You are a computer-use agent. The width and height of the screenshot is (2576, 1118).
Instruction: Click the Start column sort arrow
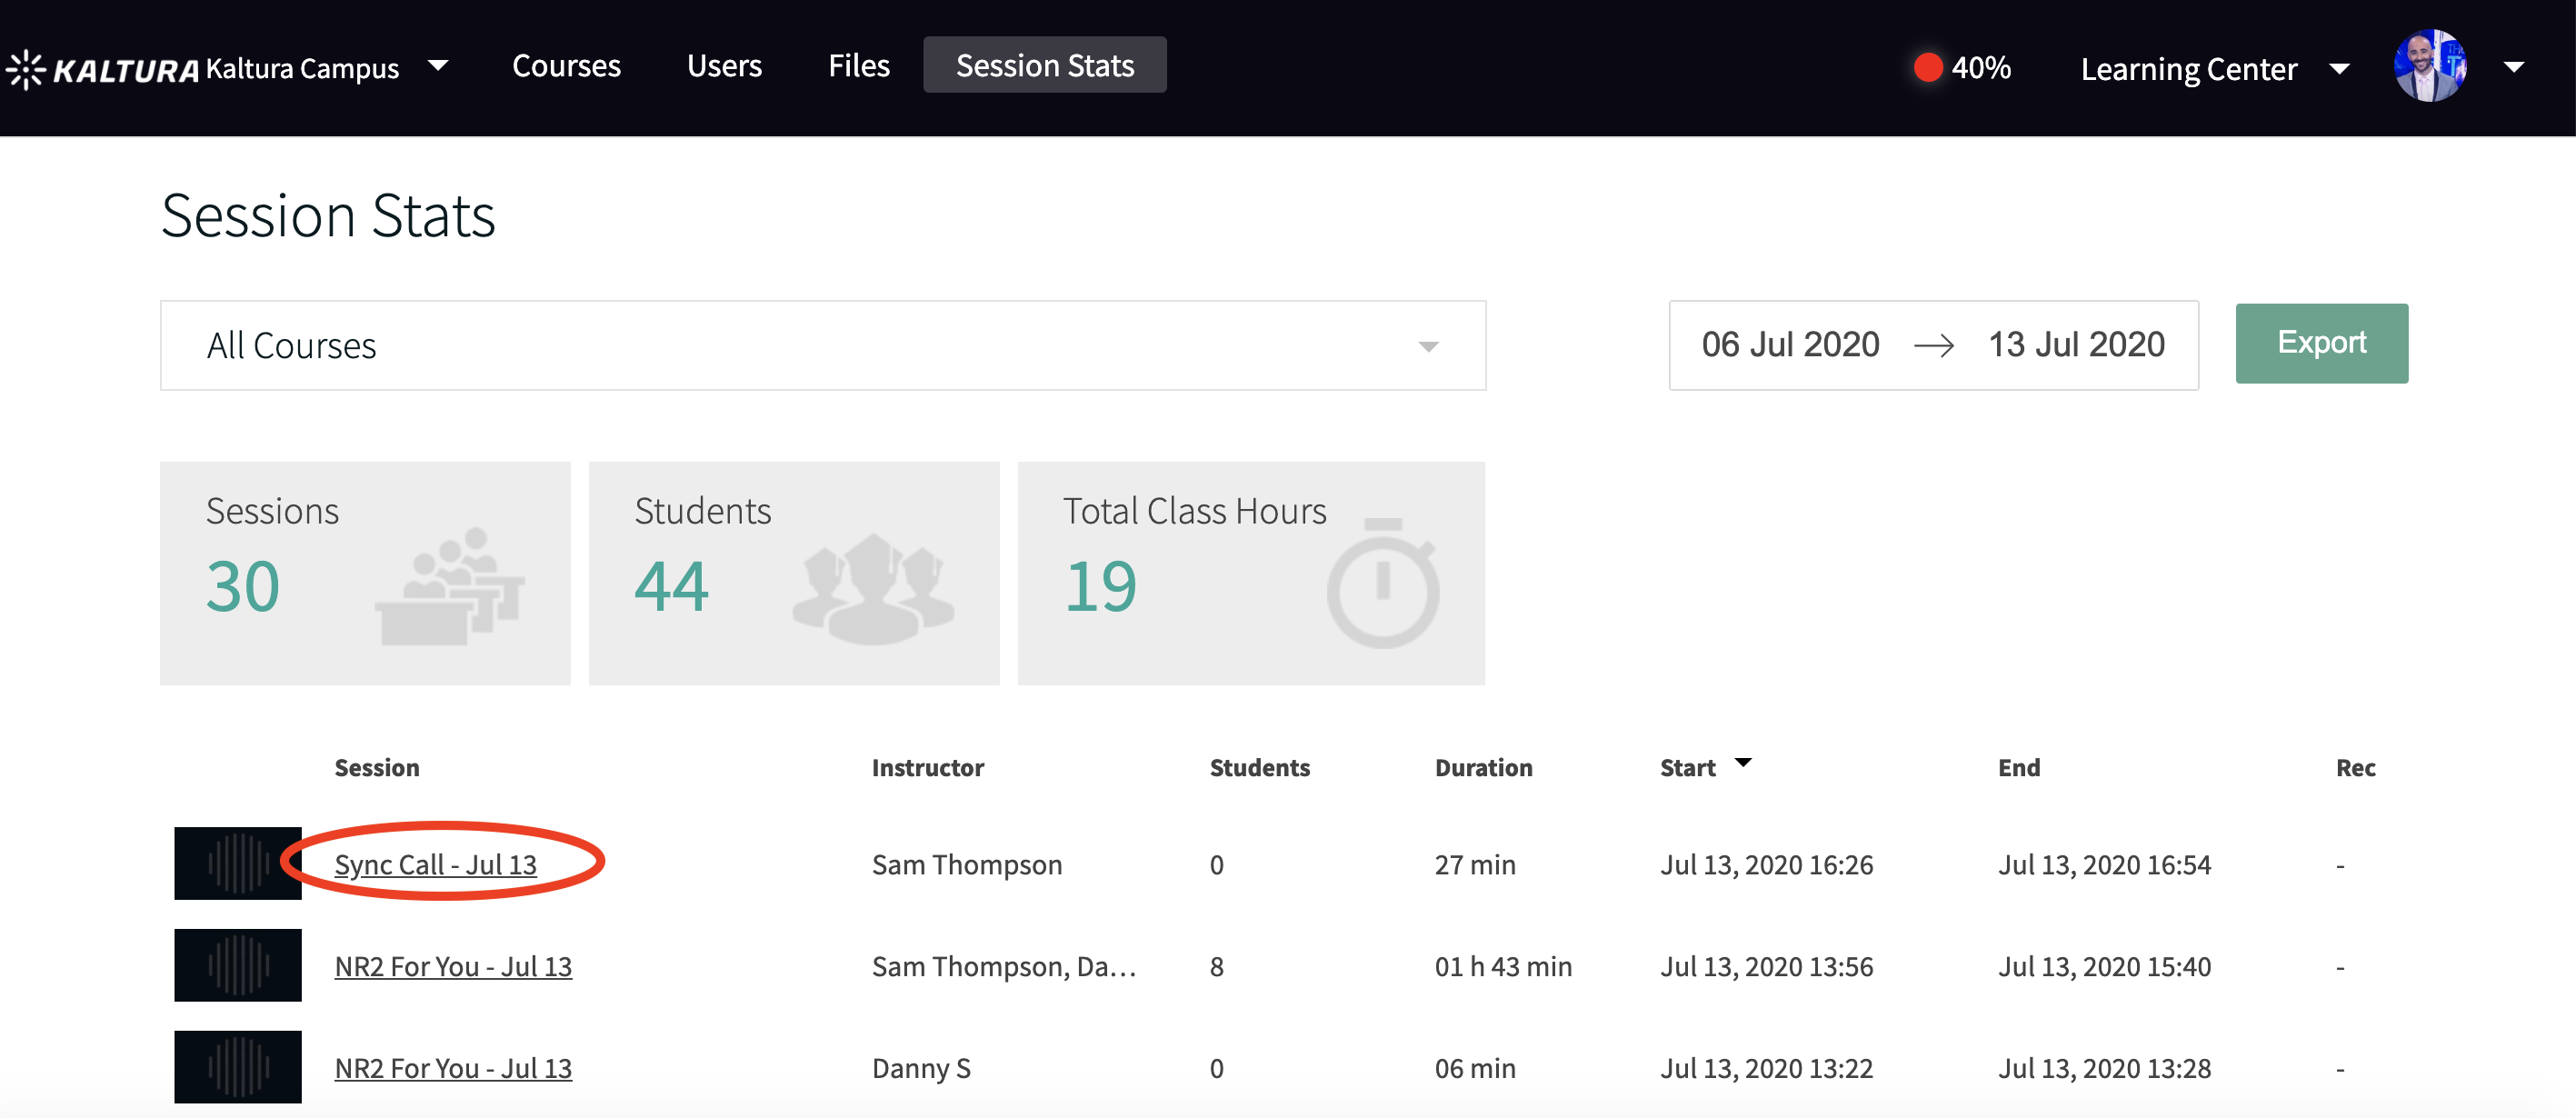coord(1743,763)
